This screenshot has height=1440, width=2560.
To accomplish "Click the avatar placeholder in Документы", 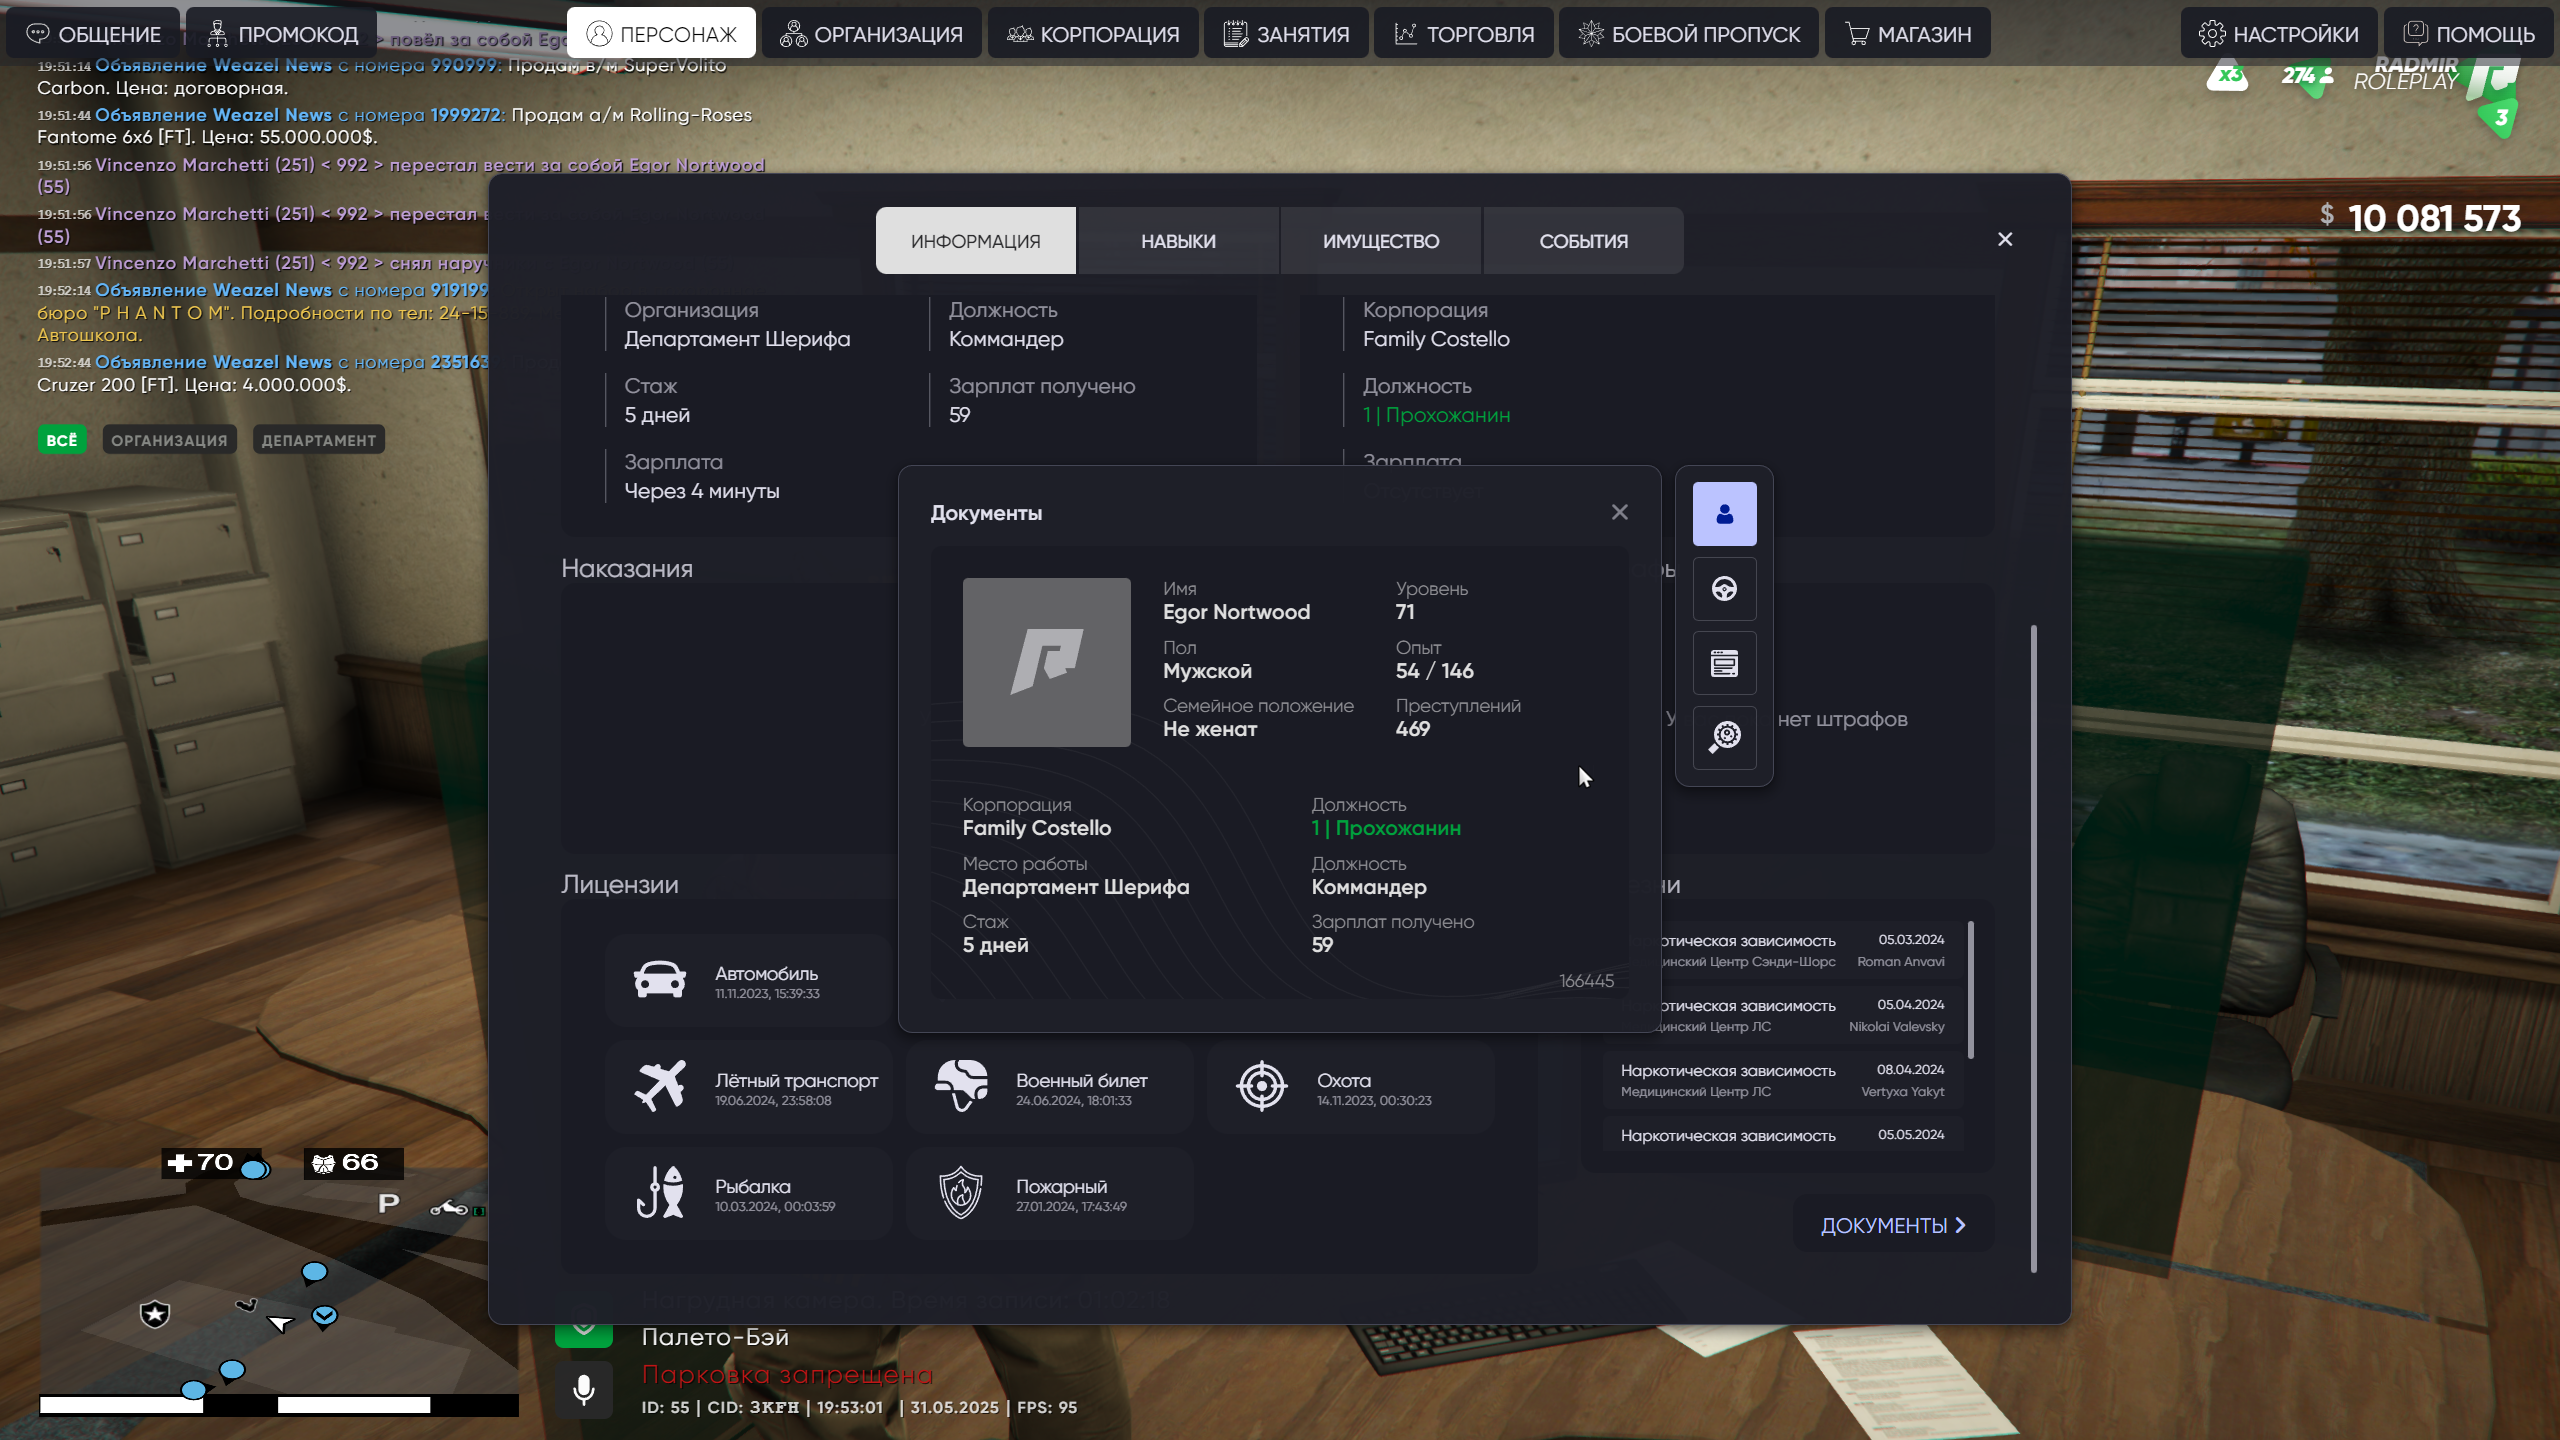I will (x=1047, y=662).
